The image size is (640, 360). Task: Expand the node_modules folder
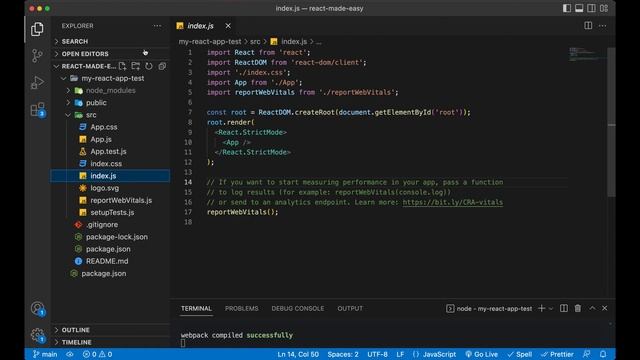[110, 91]
